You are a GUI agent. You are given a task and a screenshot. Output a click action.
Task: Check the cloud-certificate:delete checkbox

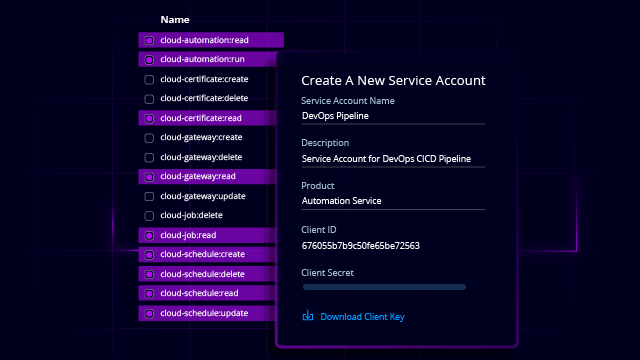[x=149, y=99]
